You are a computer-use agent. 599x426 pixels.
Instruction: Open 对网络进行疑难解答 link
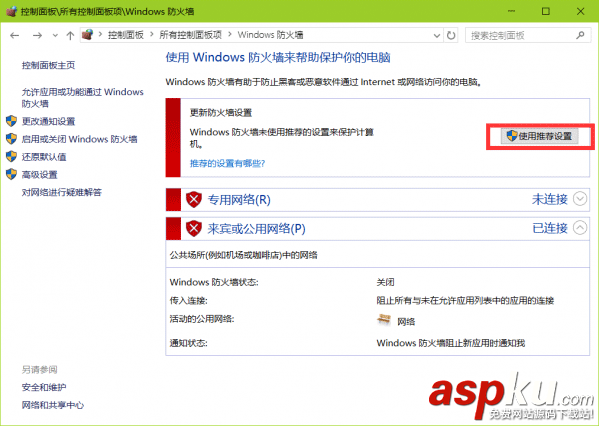point(62,192)
